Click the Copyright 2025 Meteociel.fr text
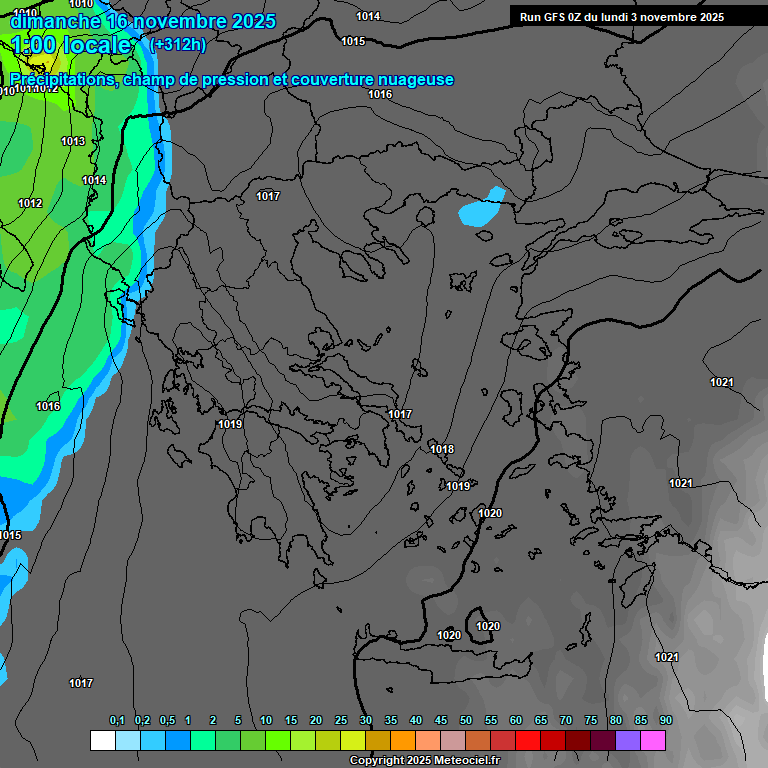Image resolution: width=768 pixels, height=768 pixels. (x=424, y=760)
